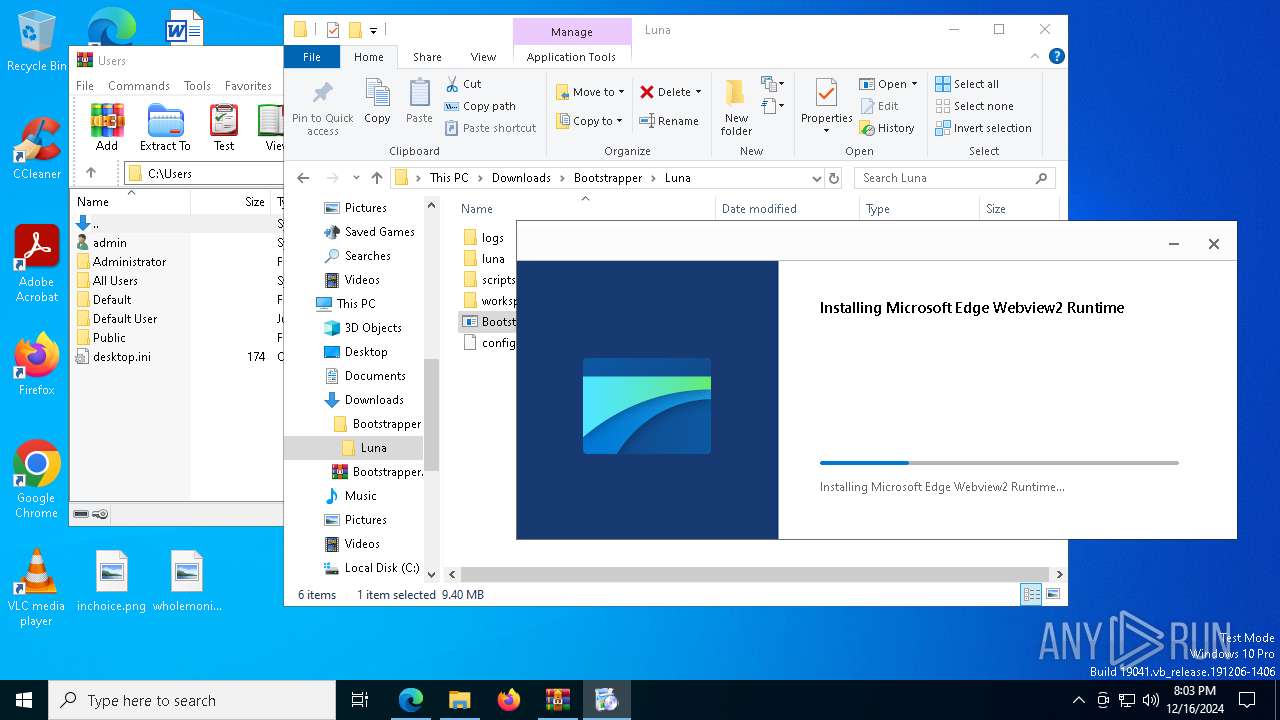Open Windows Start menu

point(24,700)
